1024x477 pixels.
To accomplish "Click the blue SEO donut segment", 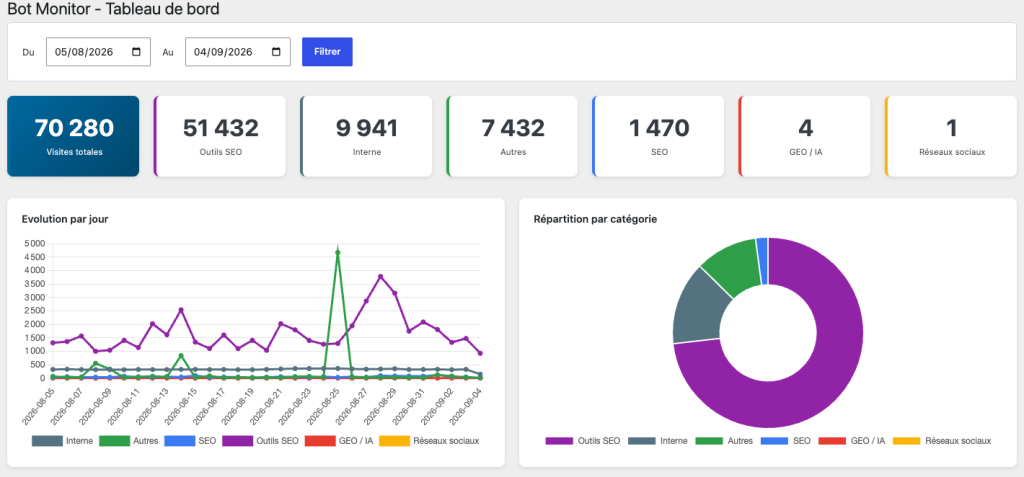I will [x=762, y=261].
